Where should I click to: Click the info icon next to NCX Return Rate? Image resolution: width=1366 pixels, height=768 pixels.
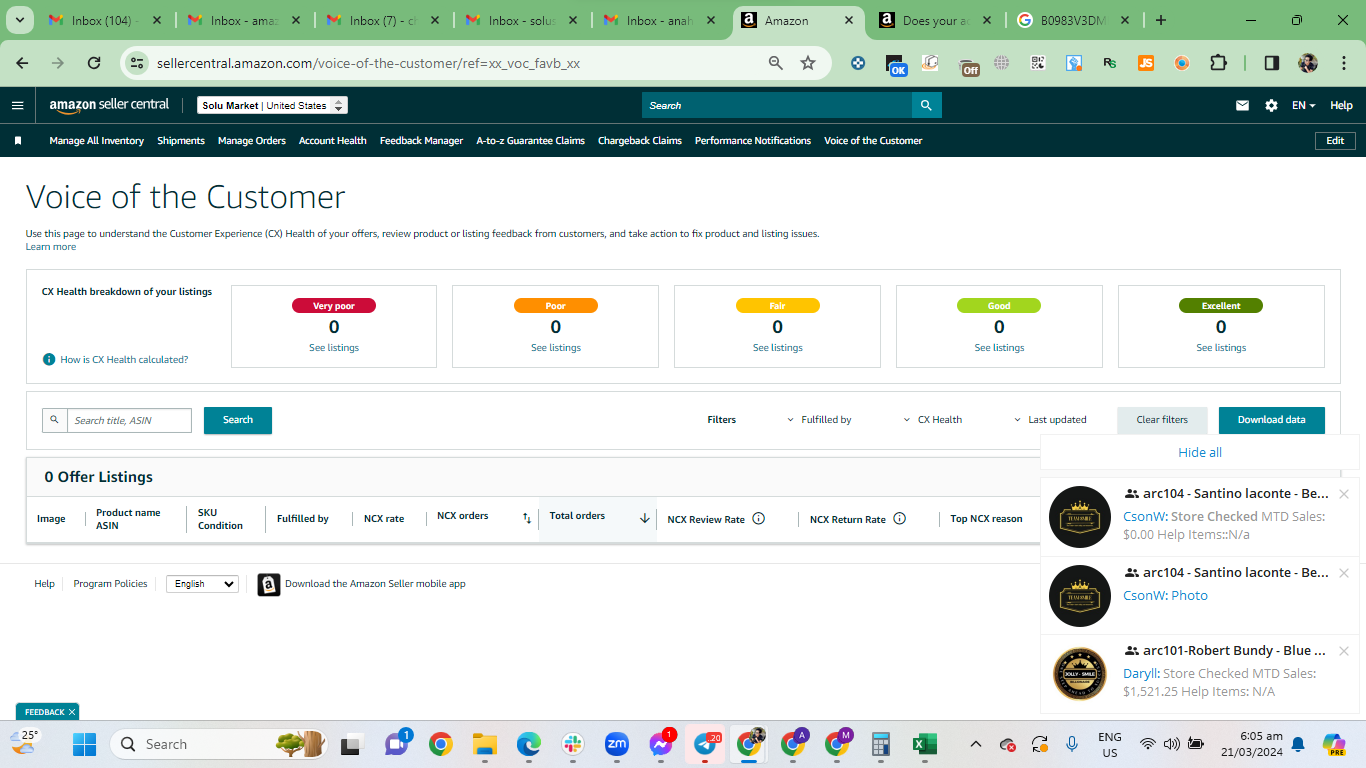pos(899,519)
